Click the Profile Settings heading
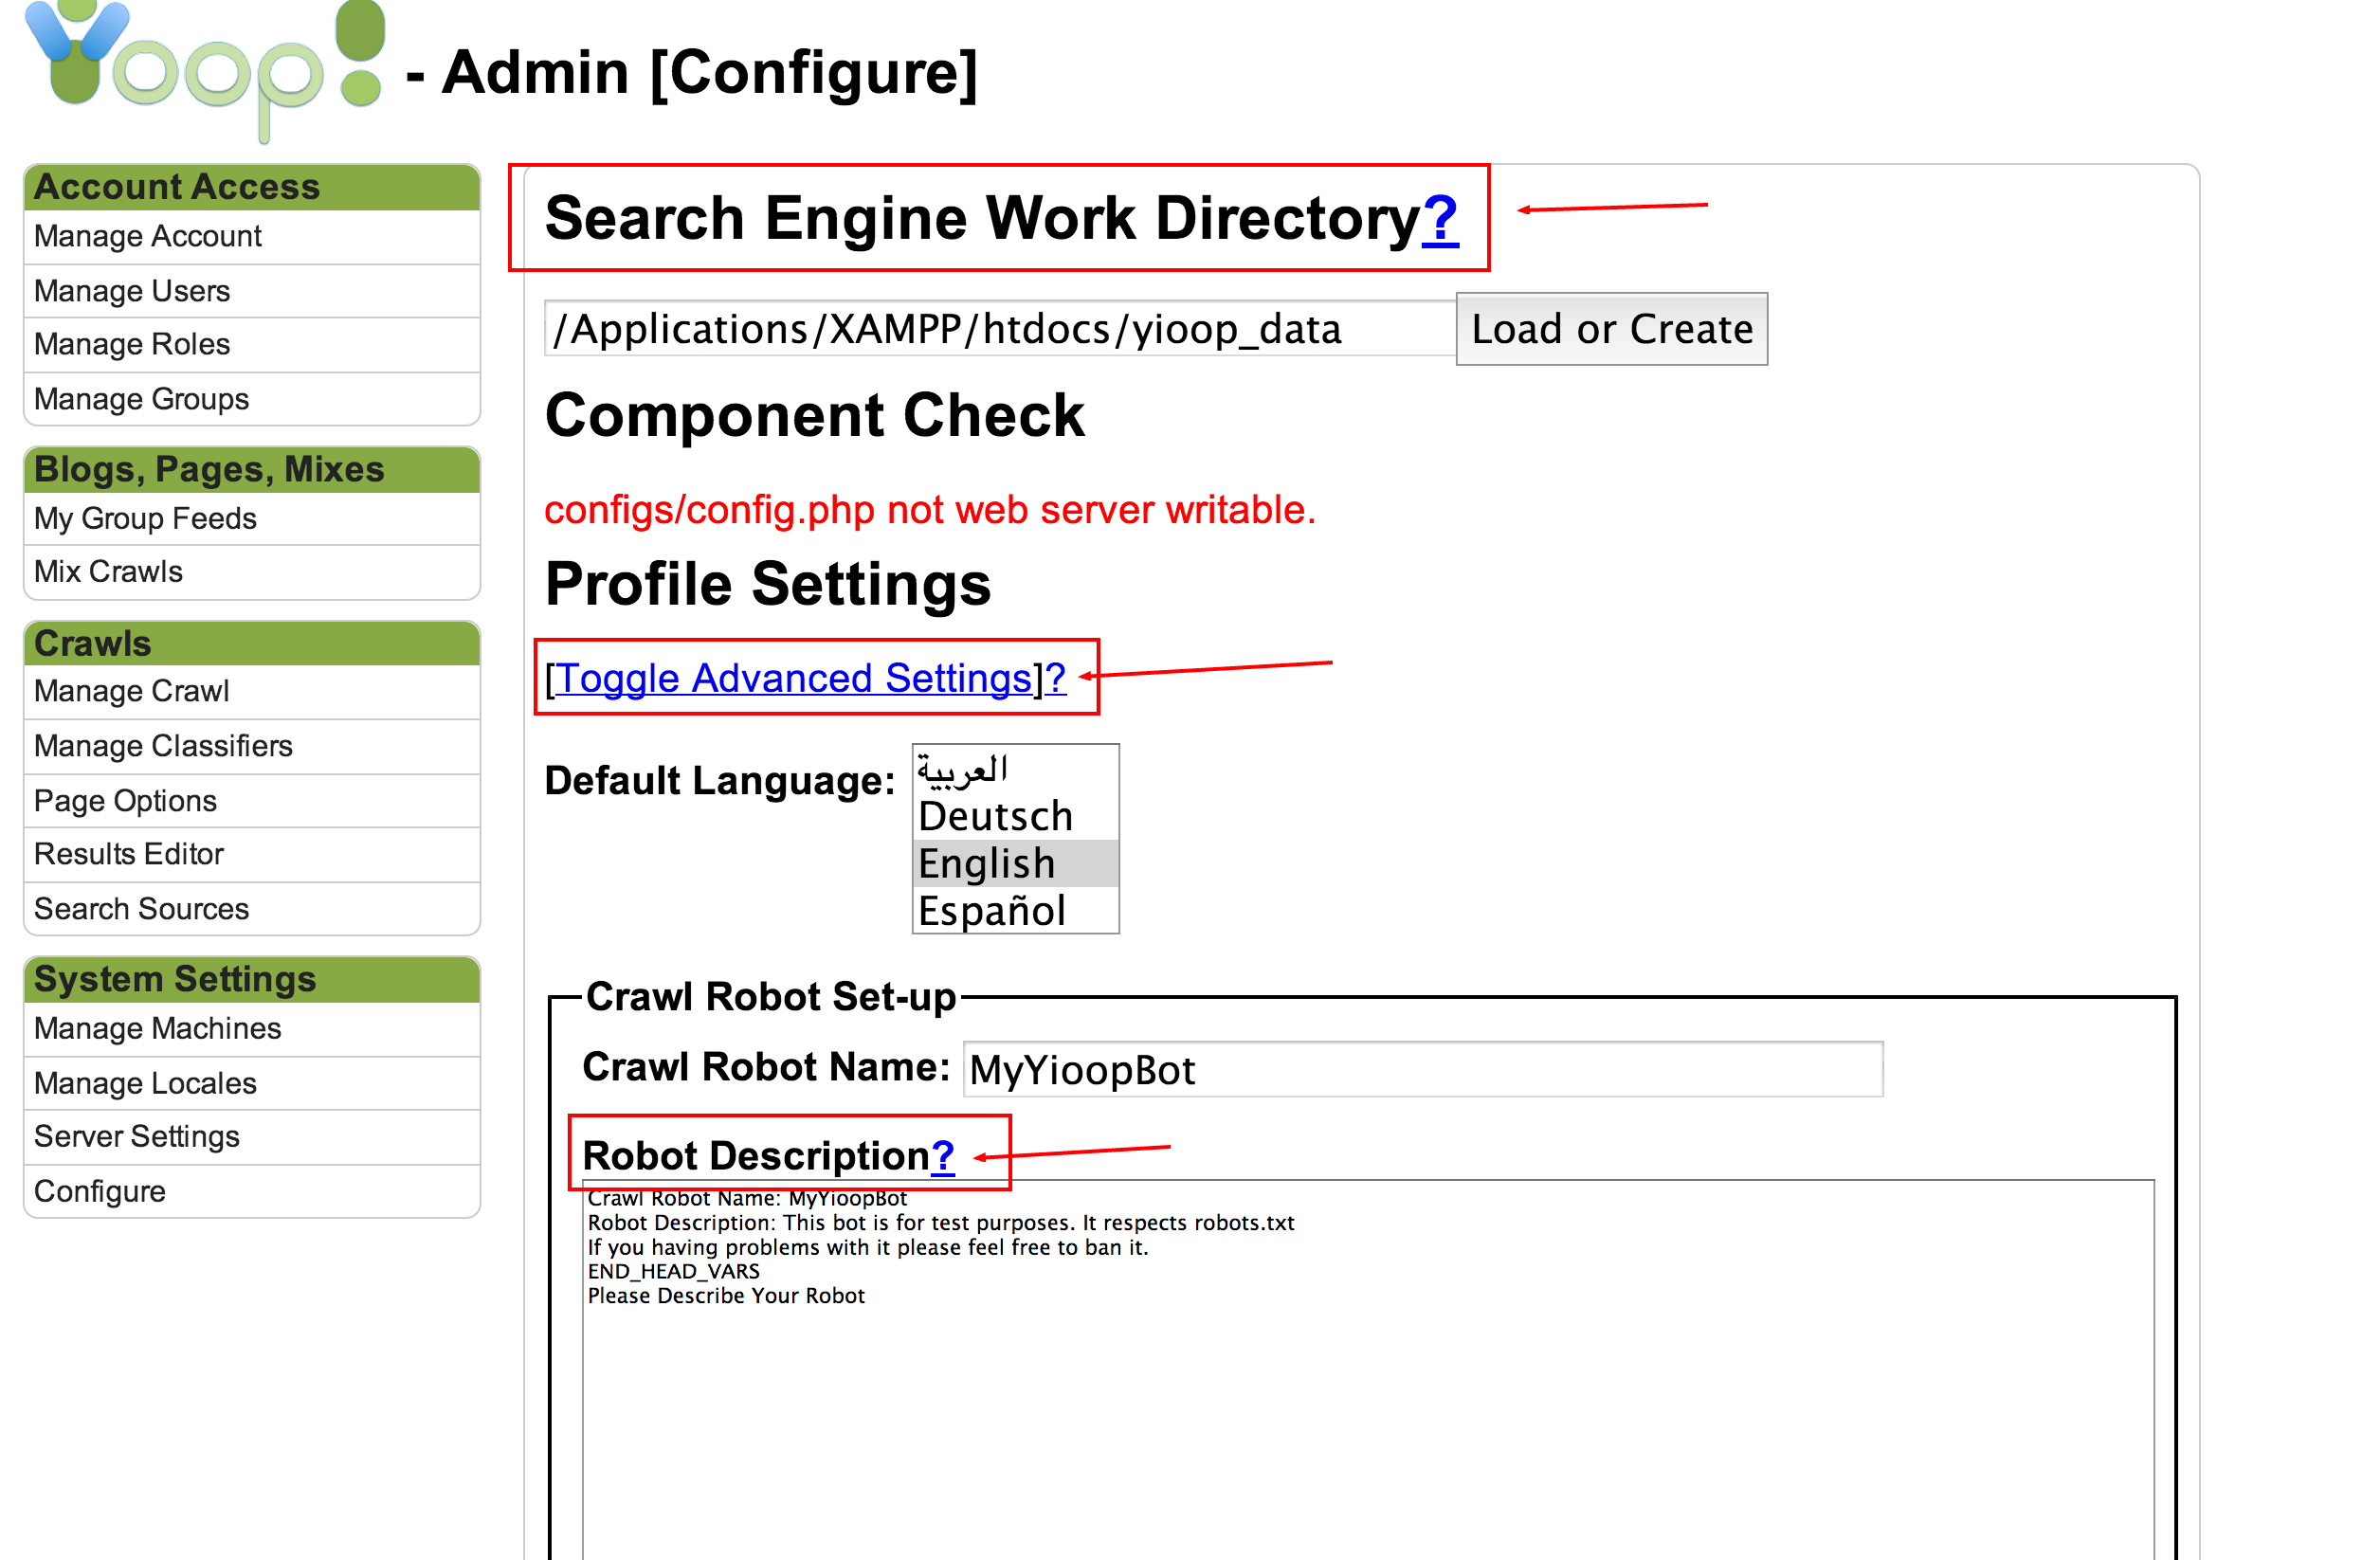This screenshot has width=2380, height=1560. pos(768,584)
